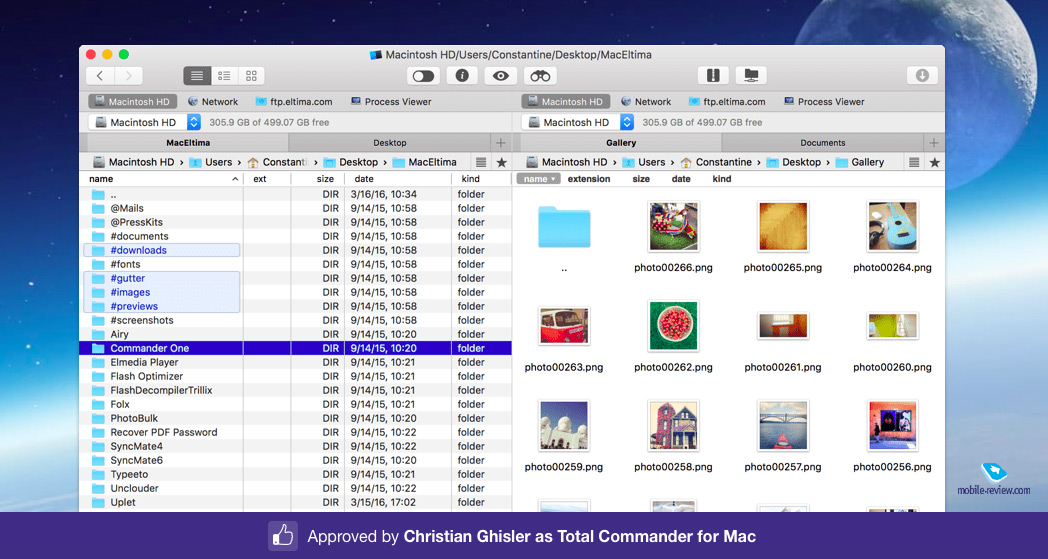Go back with the left arrow button
Image resolution: width=1048 pixels, height=559 pixels.
100,76
